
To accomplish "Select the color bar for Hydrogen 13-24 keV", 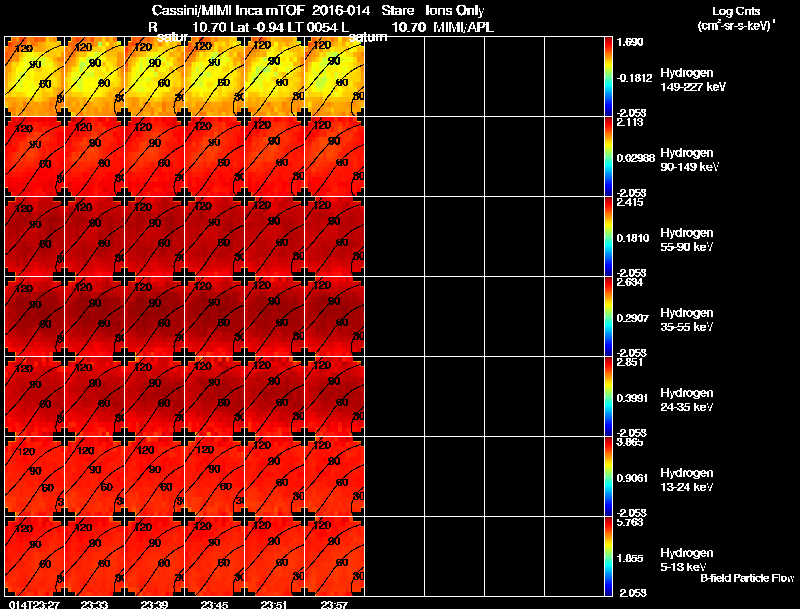I will 608,476.
